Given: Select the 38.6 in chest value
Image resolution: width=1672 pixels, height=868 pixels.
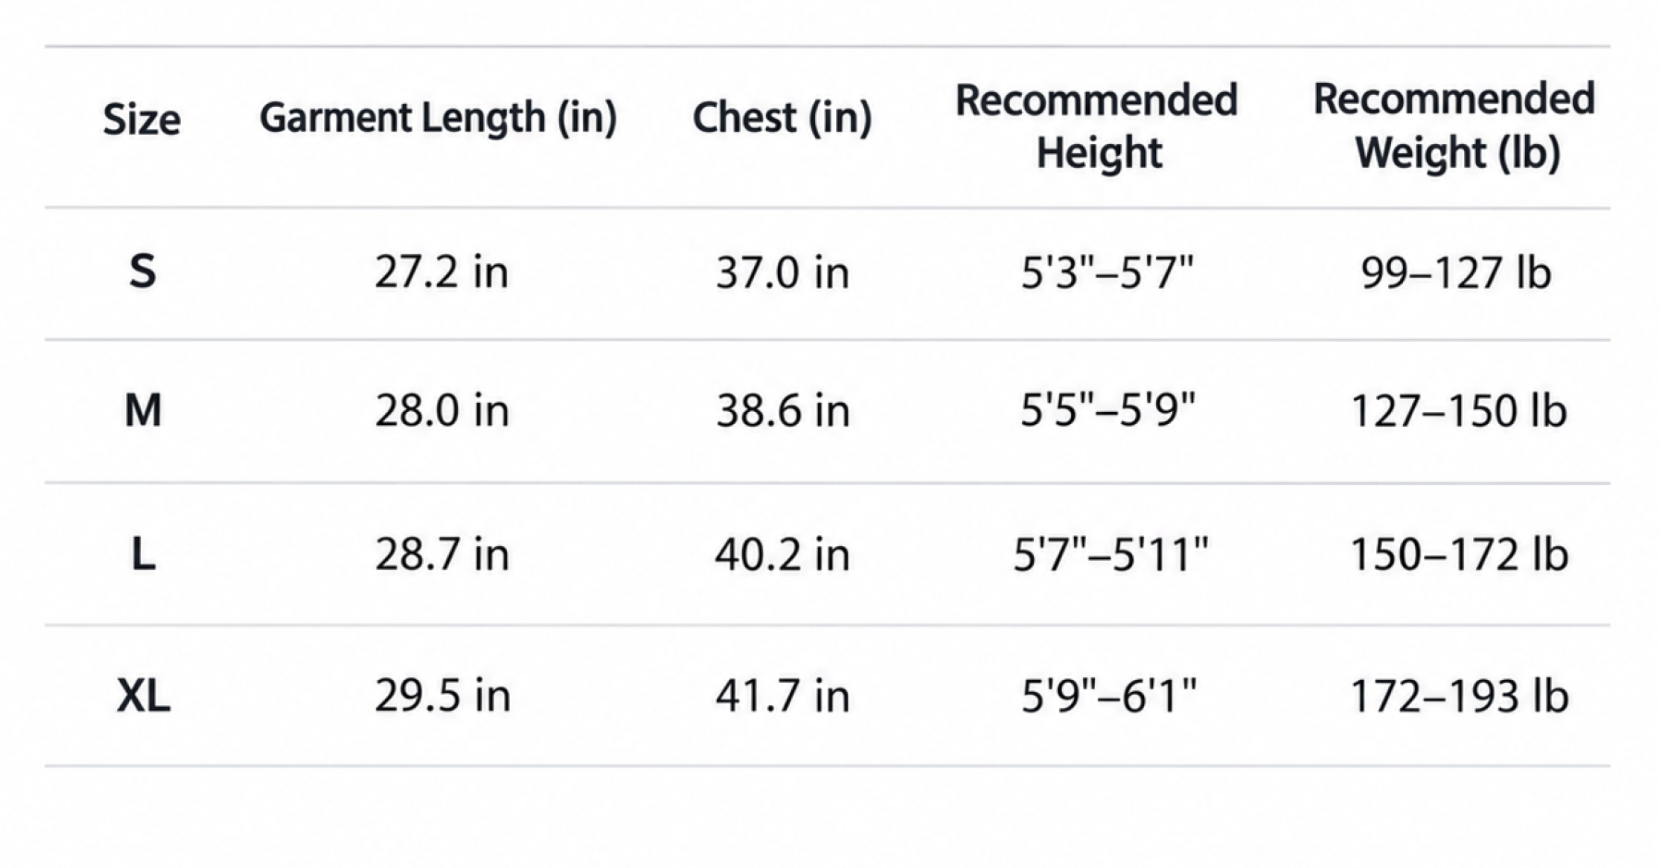Looking at the screenshot, I should click(783, 411).
